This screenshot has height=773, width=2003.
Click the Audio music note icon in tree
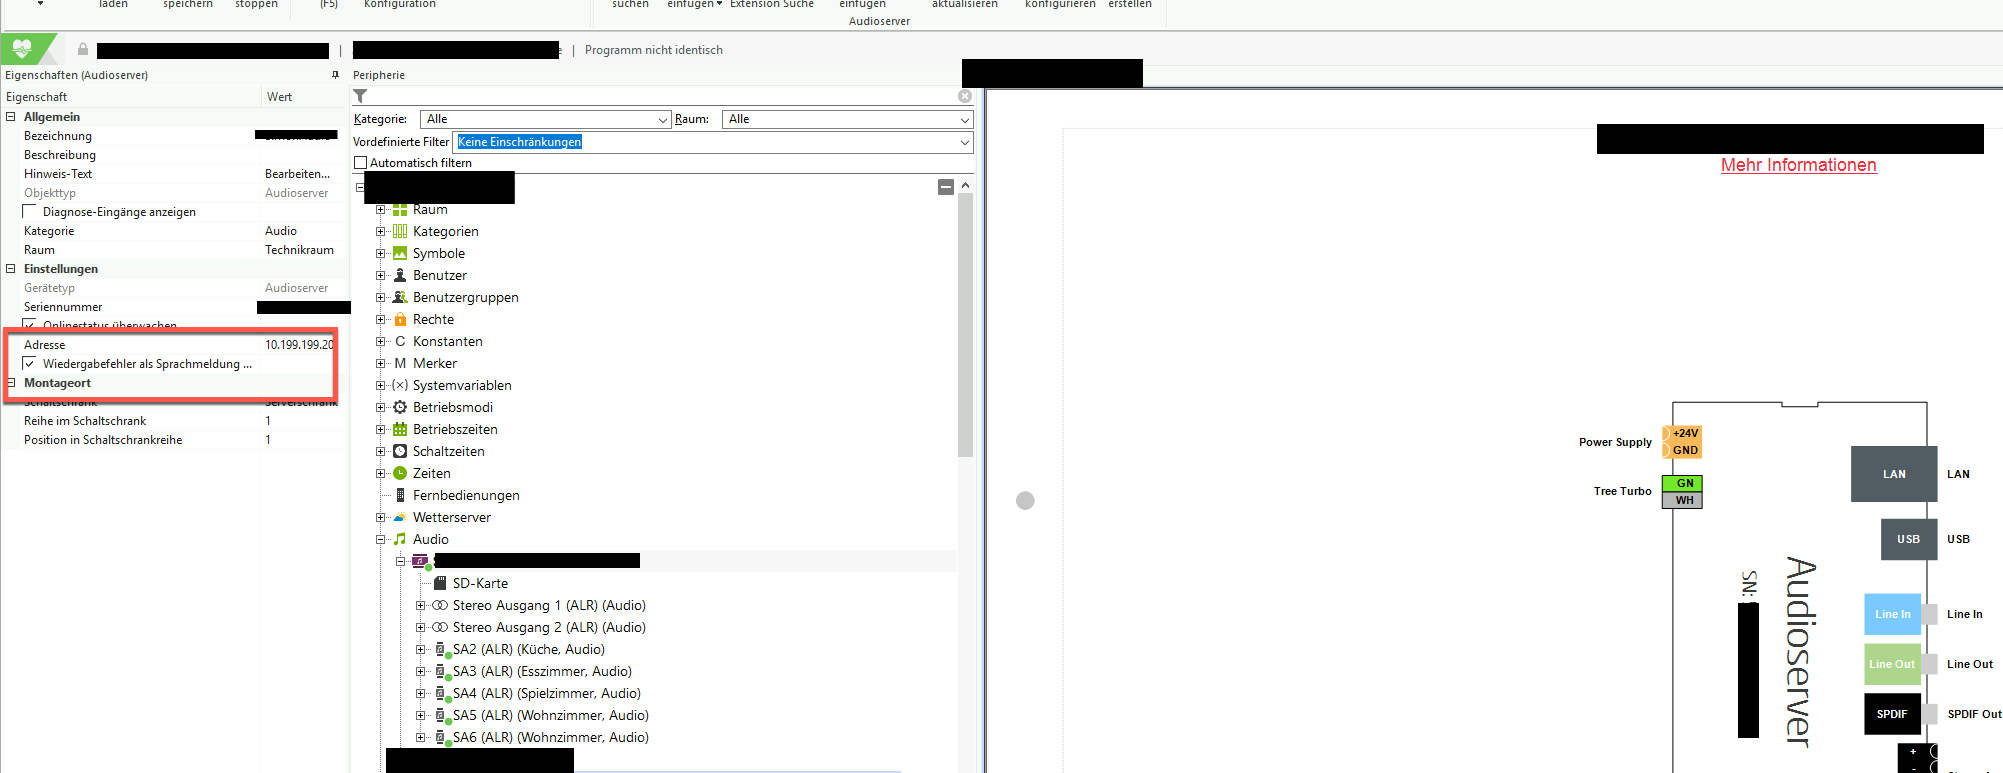(400, 539)
